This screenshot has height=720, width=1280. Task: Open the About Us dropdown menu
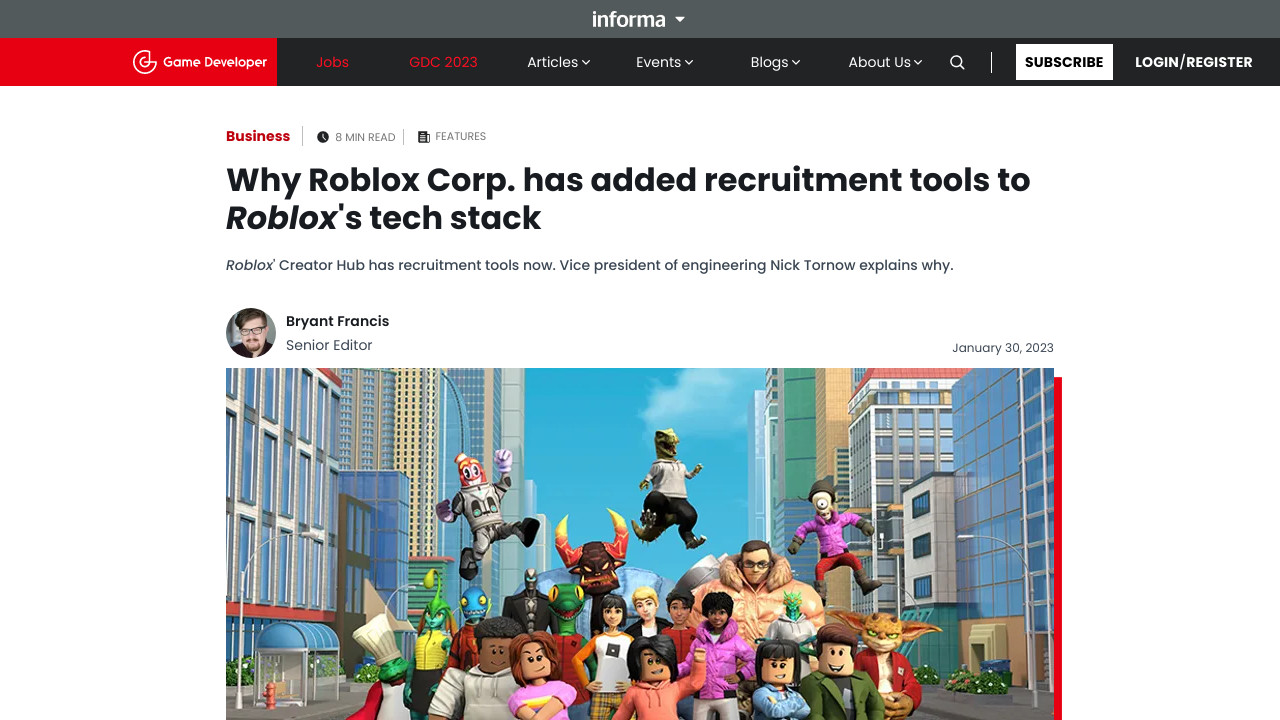pyautogui.click(x=885, y=62)
